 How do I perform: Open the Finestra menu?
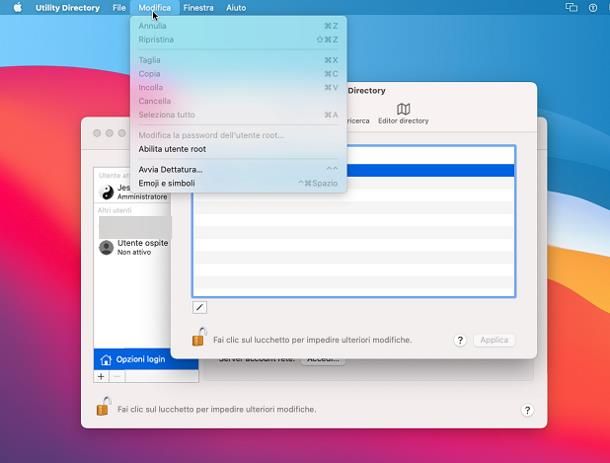click(x=198, y=8)
